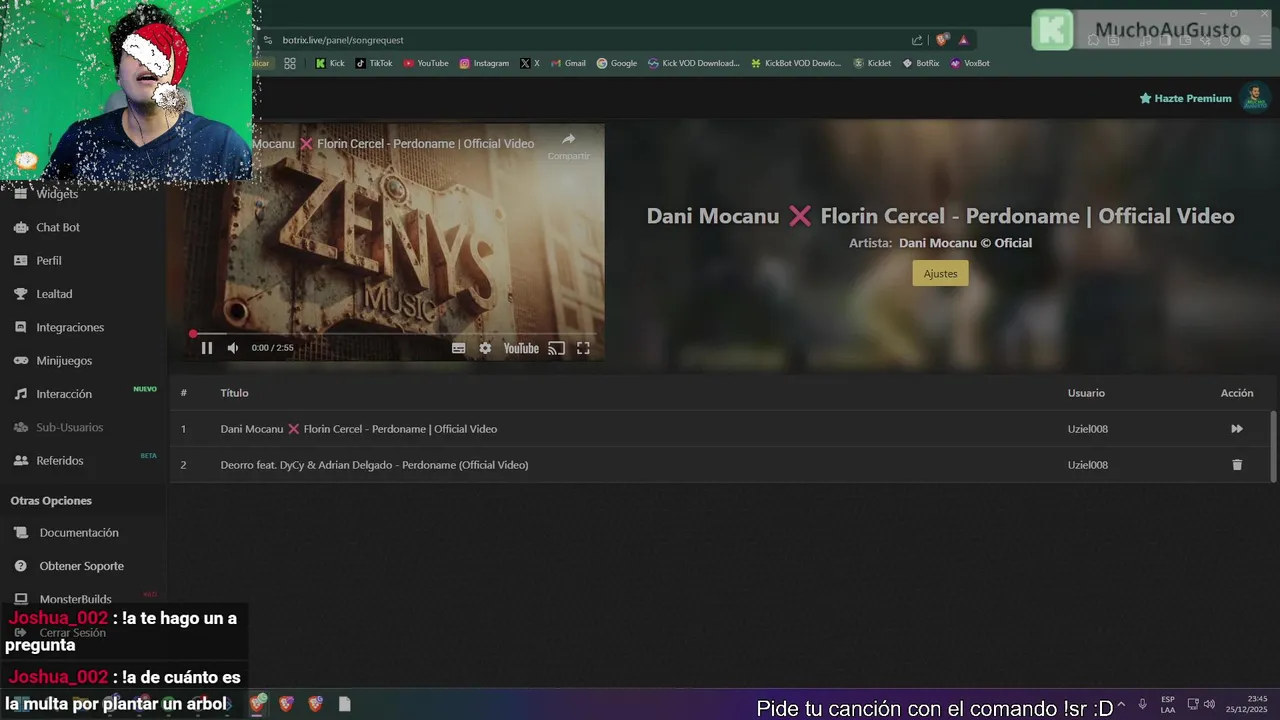Seek using the video progress bar
The height and width of the screenshot is (720, 1280).
click(x=393, y=334)
